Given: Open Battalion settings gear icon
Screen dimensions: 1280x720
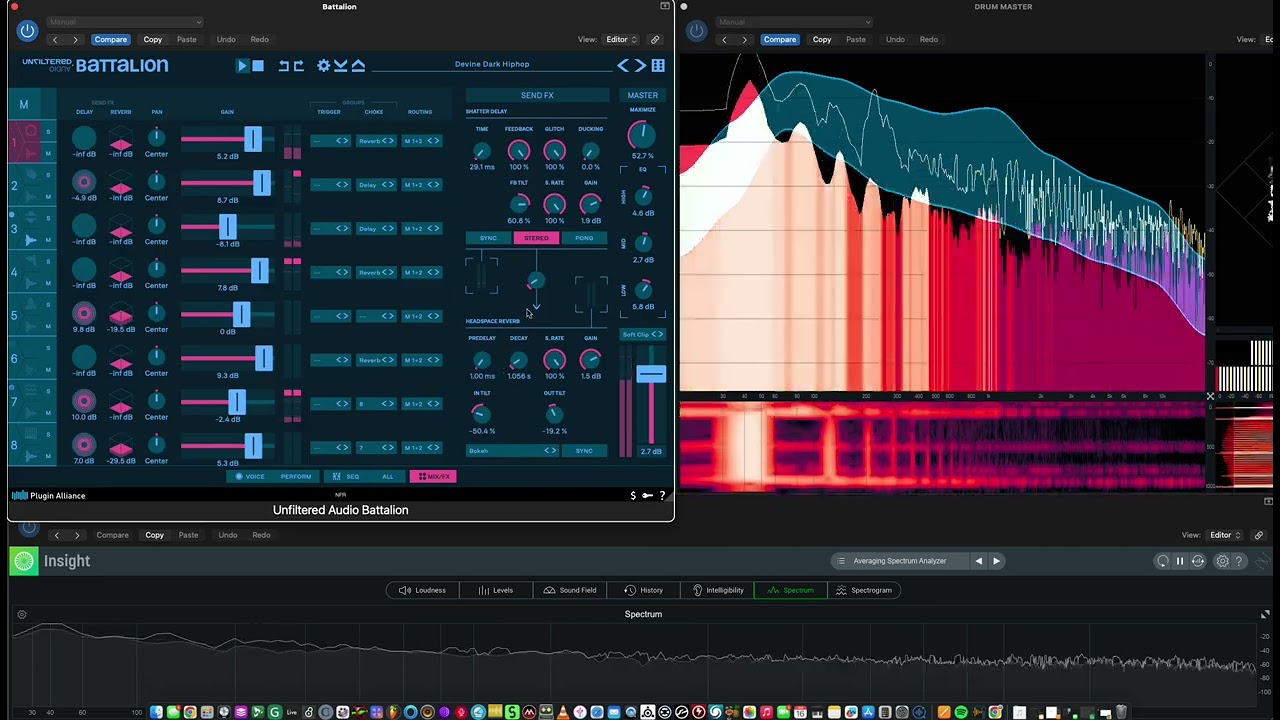Looking at the screenshot, I should pos(324,66).
